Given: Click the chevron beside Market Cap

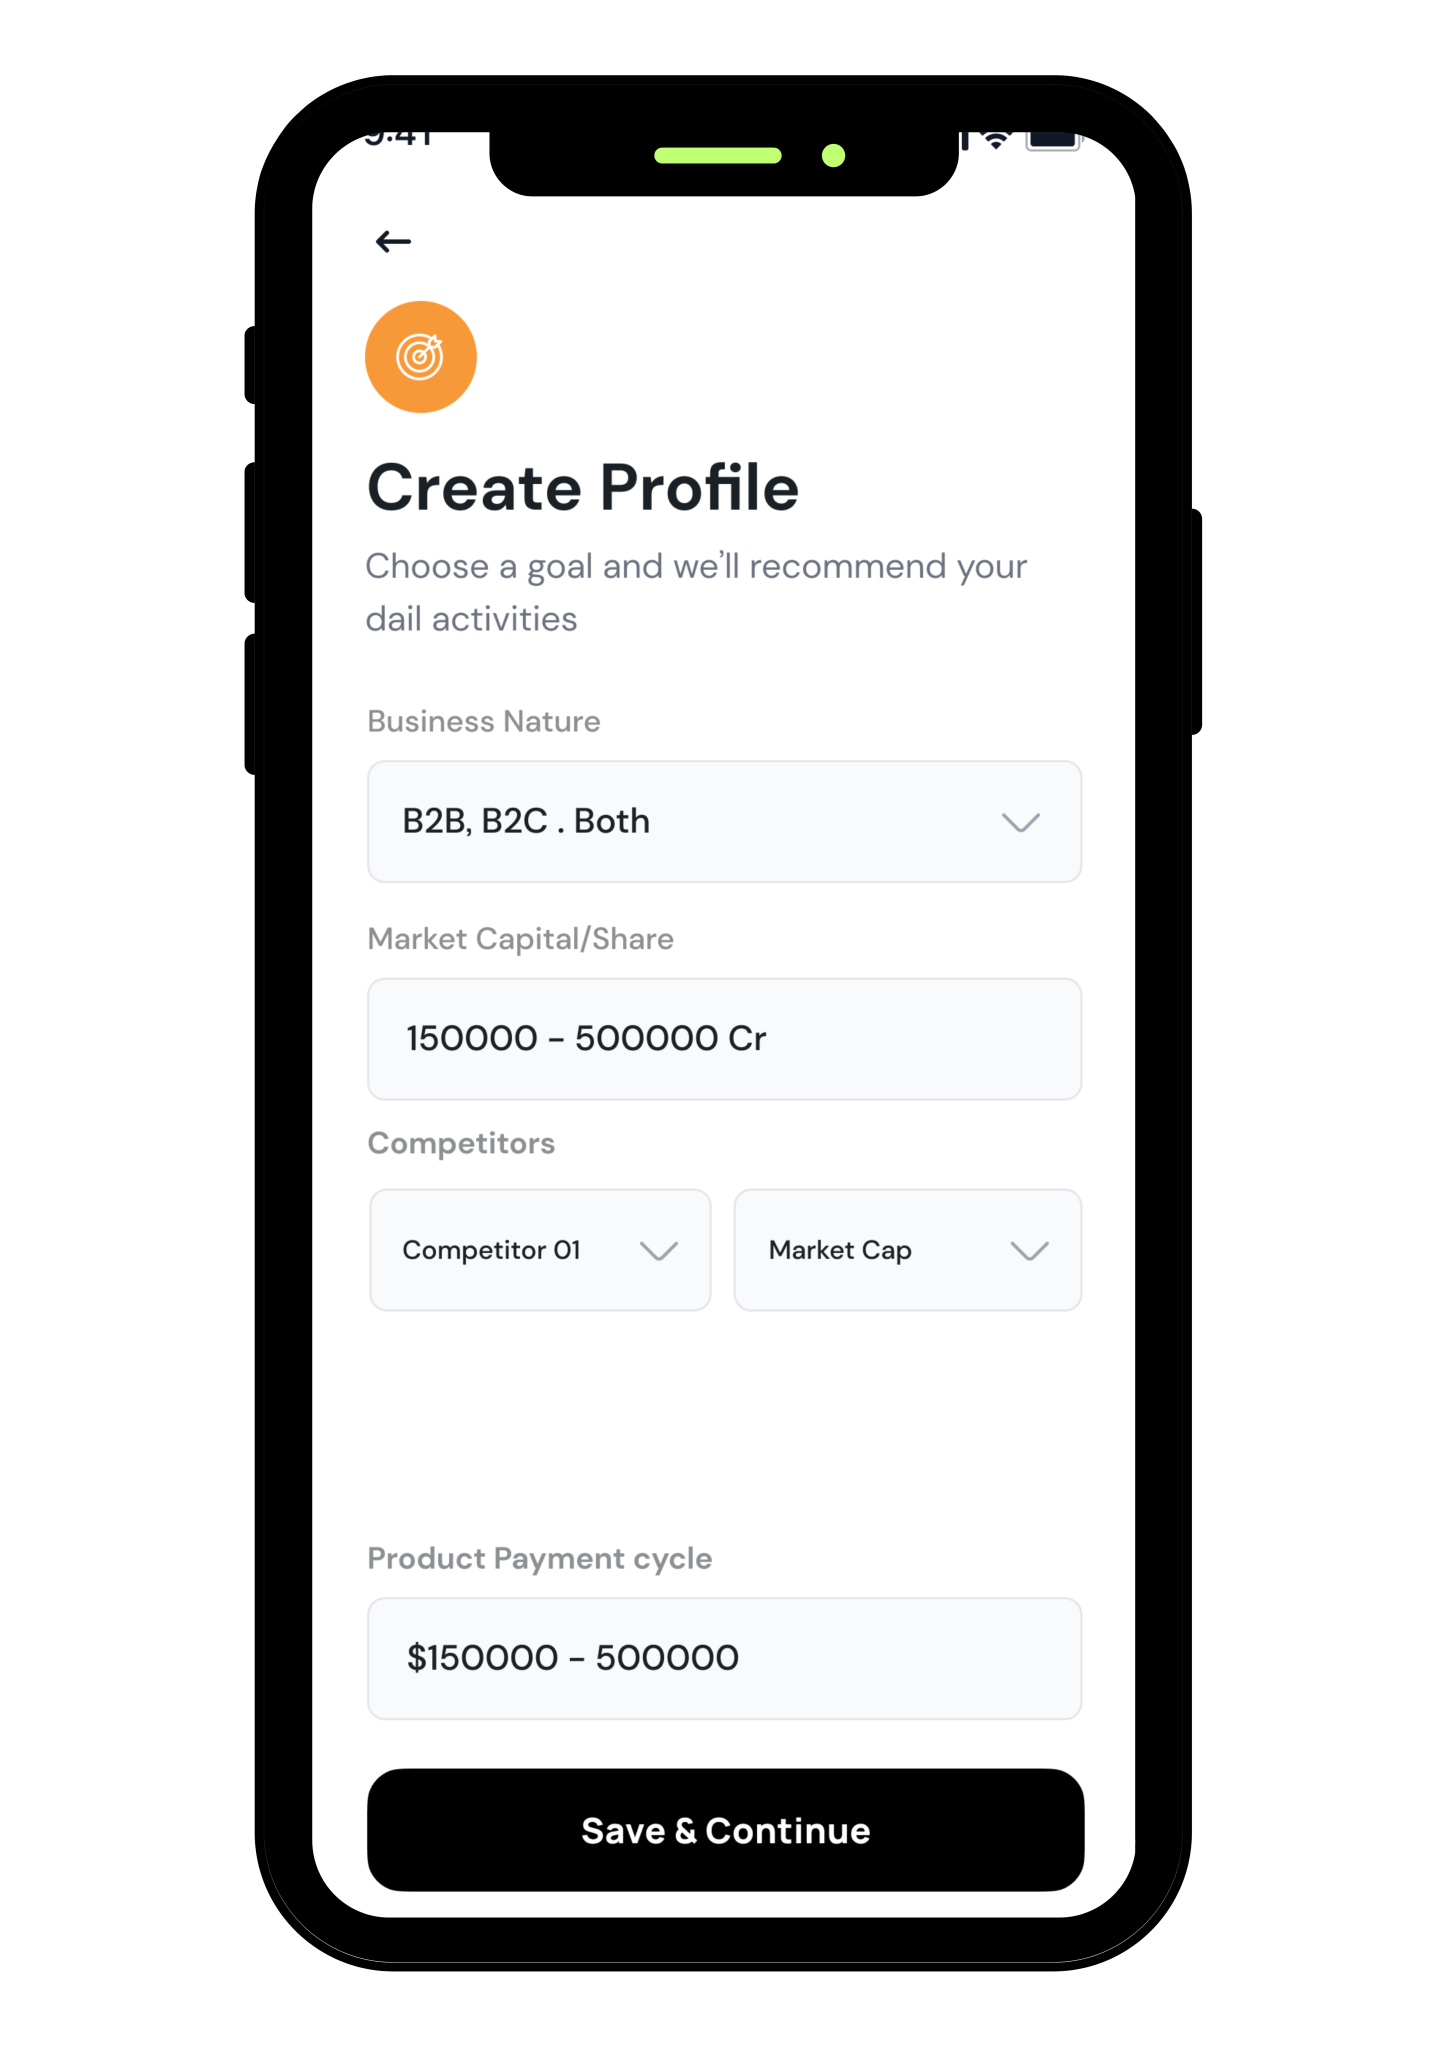Looking at the screenshot, I should (1029, 1251).
